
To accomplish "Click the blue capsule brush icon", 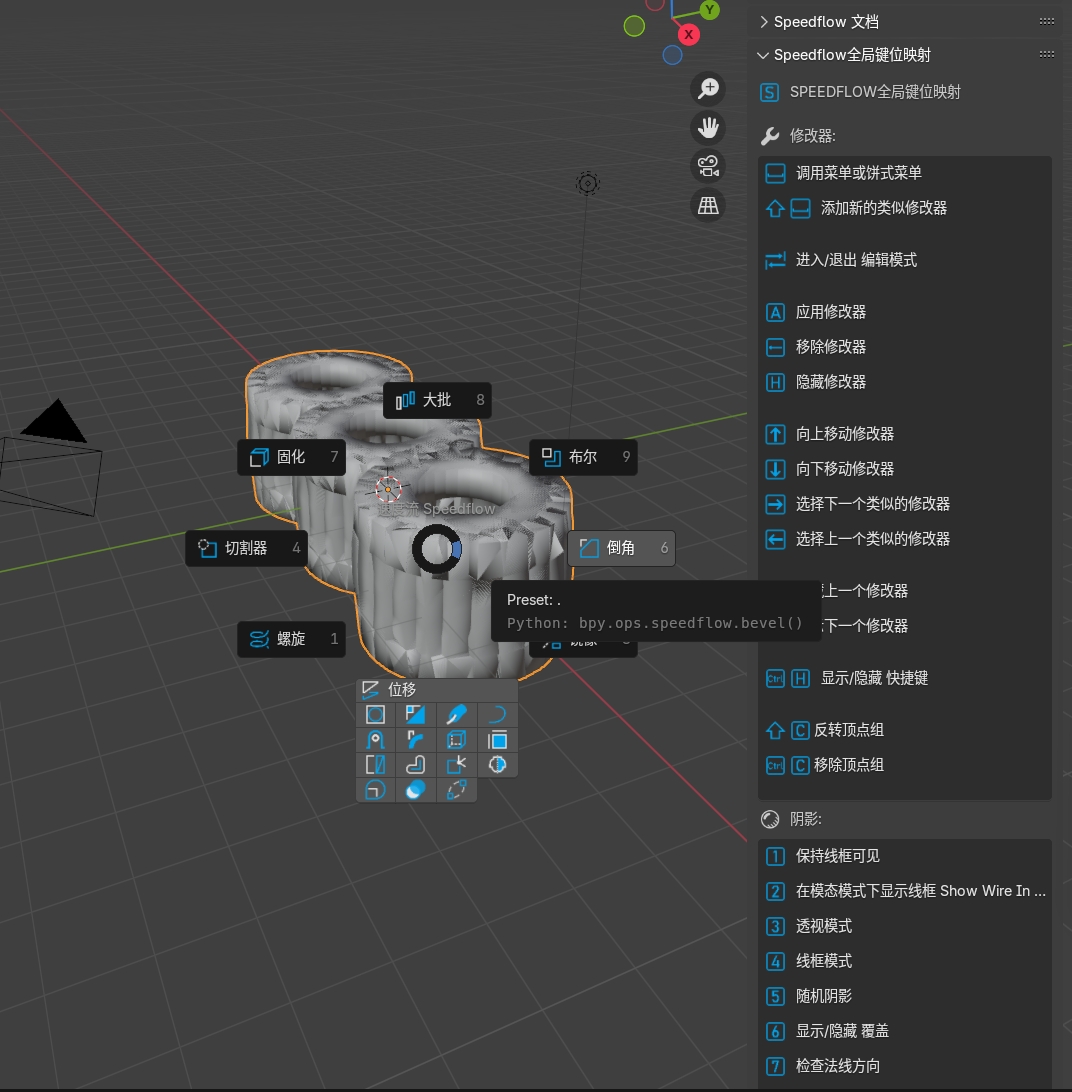I will point(456,715).
